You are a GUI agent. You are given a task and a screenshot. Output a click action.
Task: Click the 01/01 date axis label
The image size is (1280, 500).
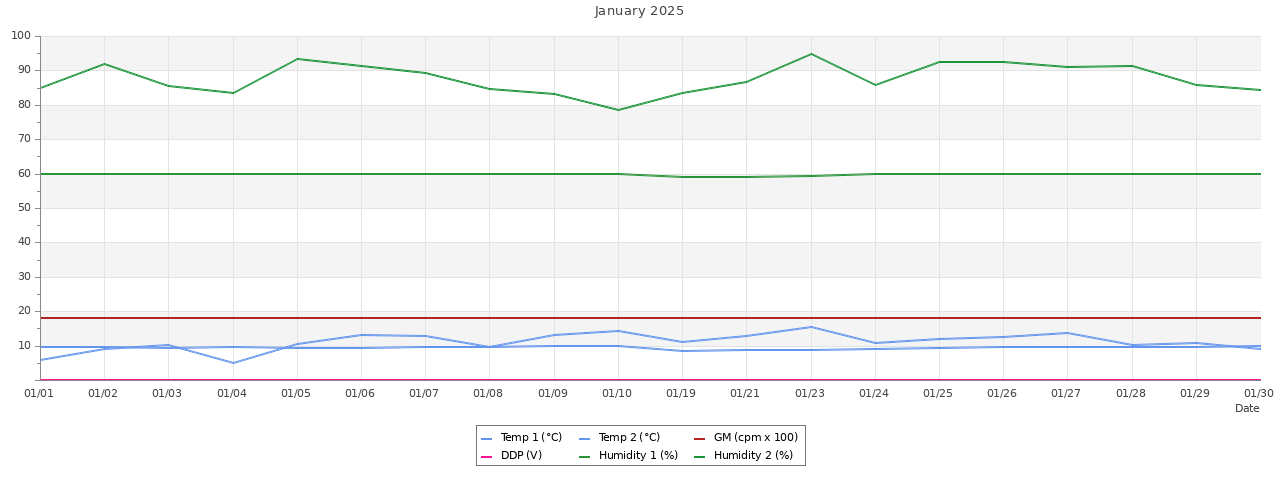coord(39,394)
